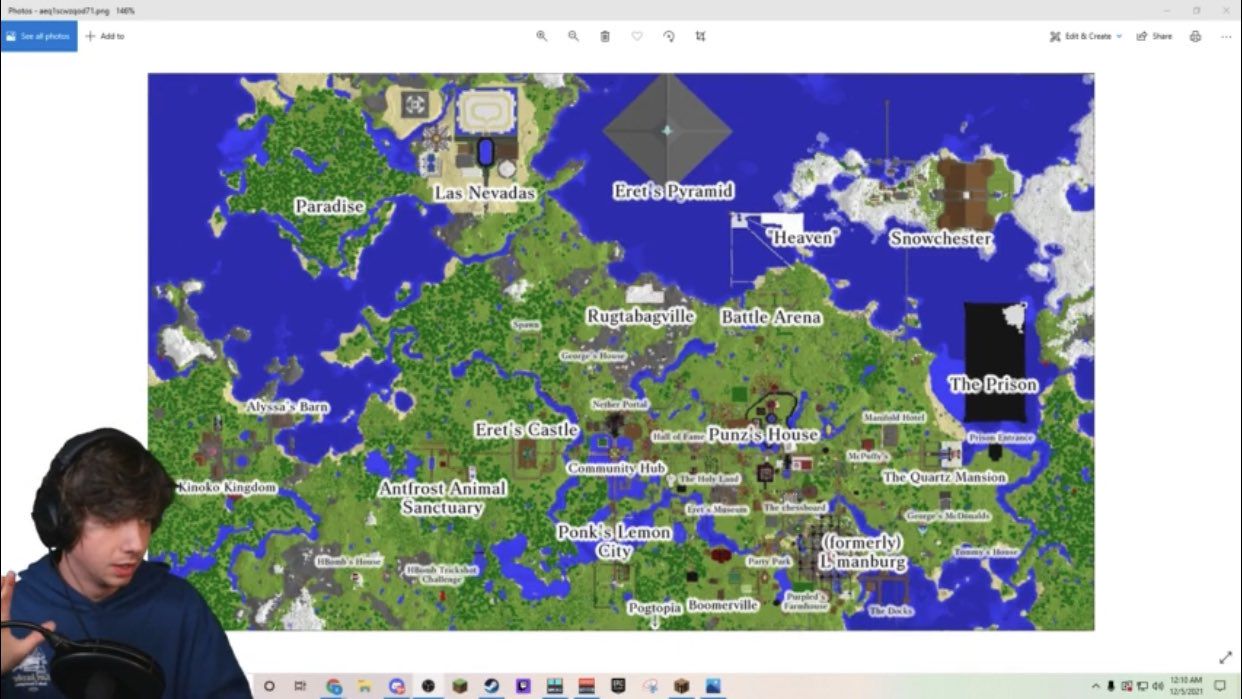Image resolution: width=1242 pixels, height=699 pixels.
Task: Expand the Edit & Create dropdown
Action: (x=1086, y=36)
